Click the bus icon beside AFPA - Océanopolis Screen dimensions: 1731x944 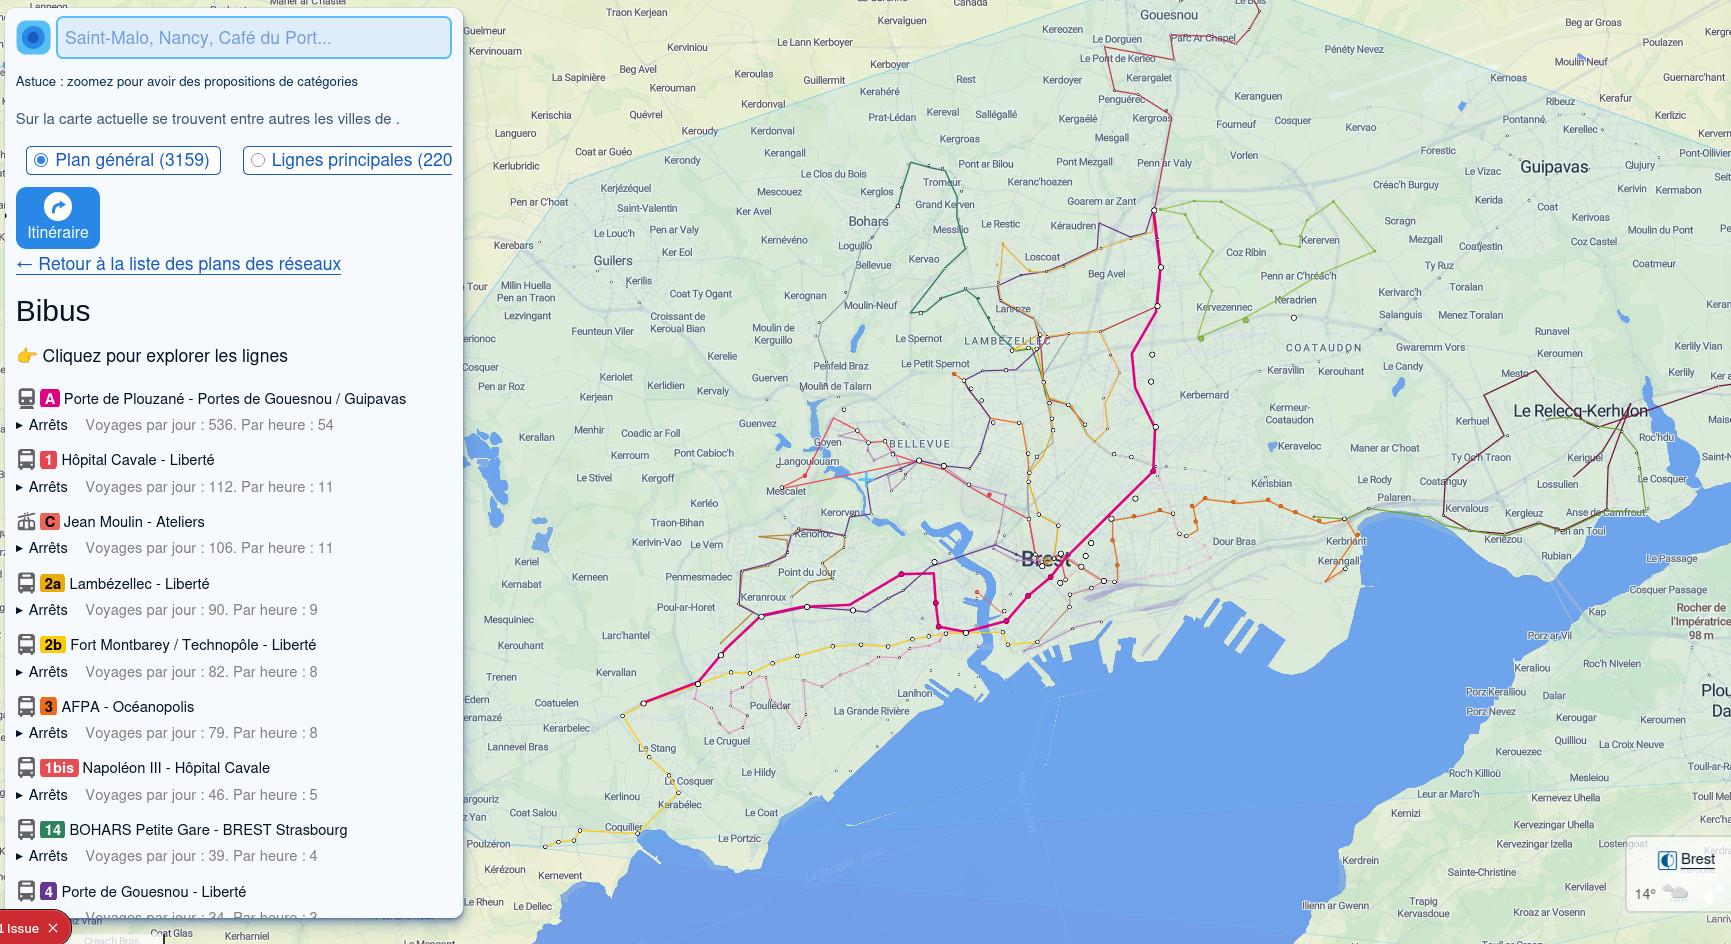tap(27, 707)
